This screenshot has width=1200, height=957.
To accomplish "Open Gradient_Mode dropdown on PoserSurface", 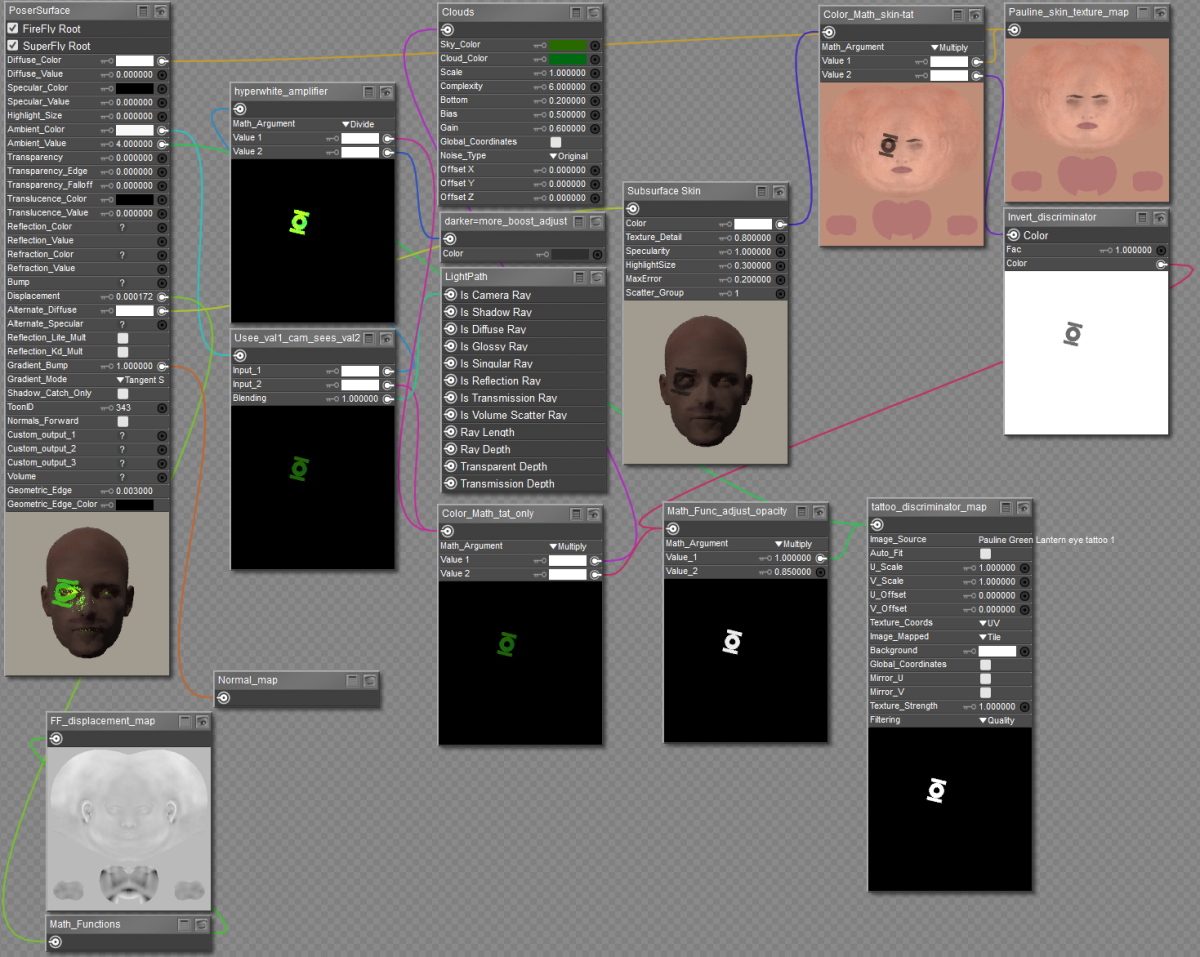I will click(x=140, y=380).
